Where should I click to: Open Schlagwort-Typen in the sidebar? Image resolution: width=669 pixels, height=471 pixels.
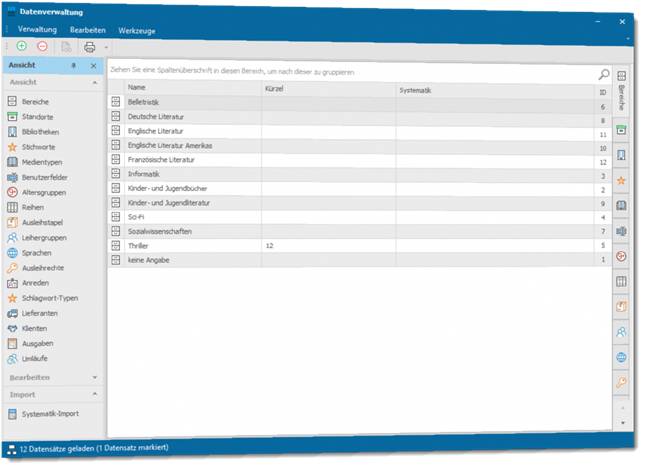[43, 298]
